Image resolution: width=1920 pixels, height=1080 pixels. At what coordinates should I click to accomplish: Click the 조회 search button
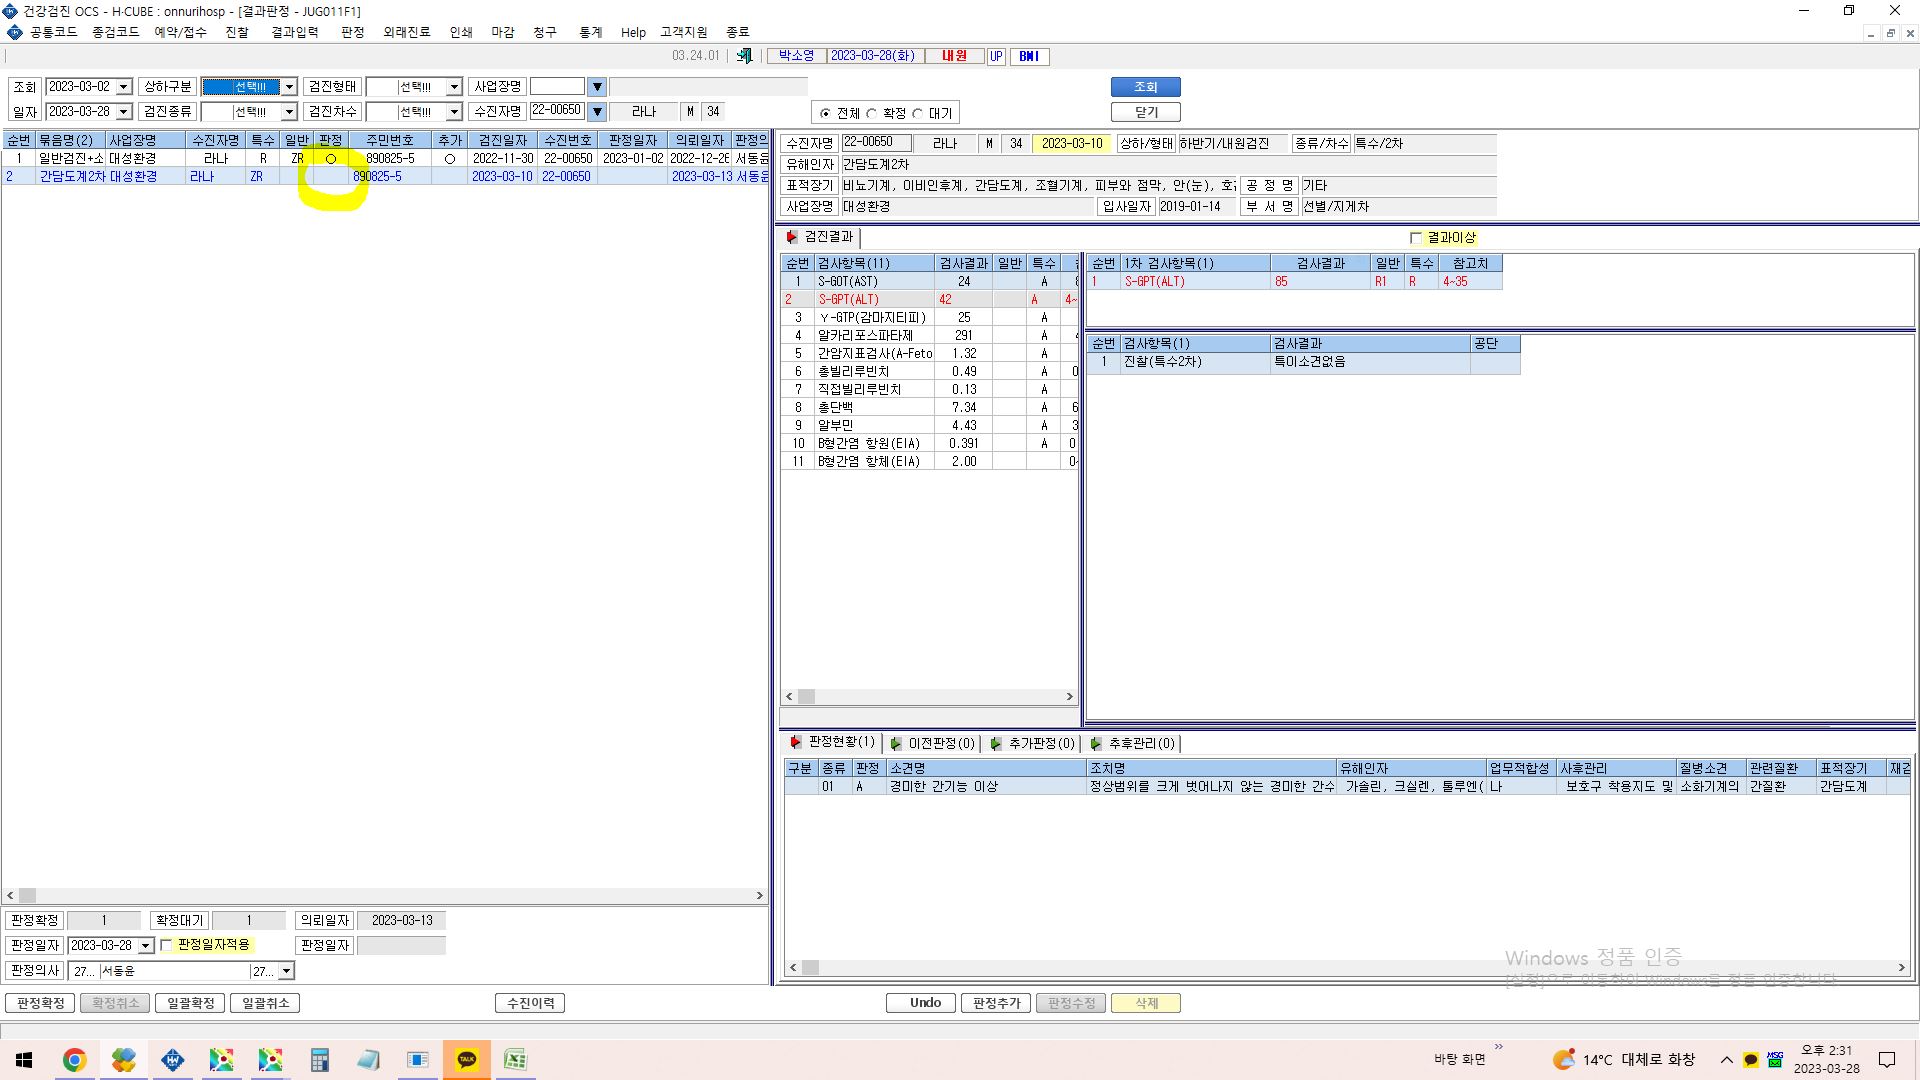click(1145, 87)
